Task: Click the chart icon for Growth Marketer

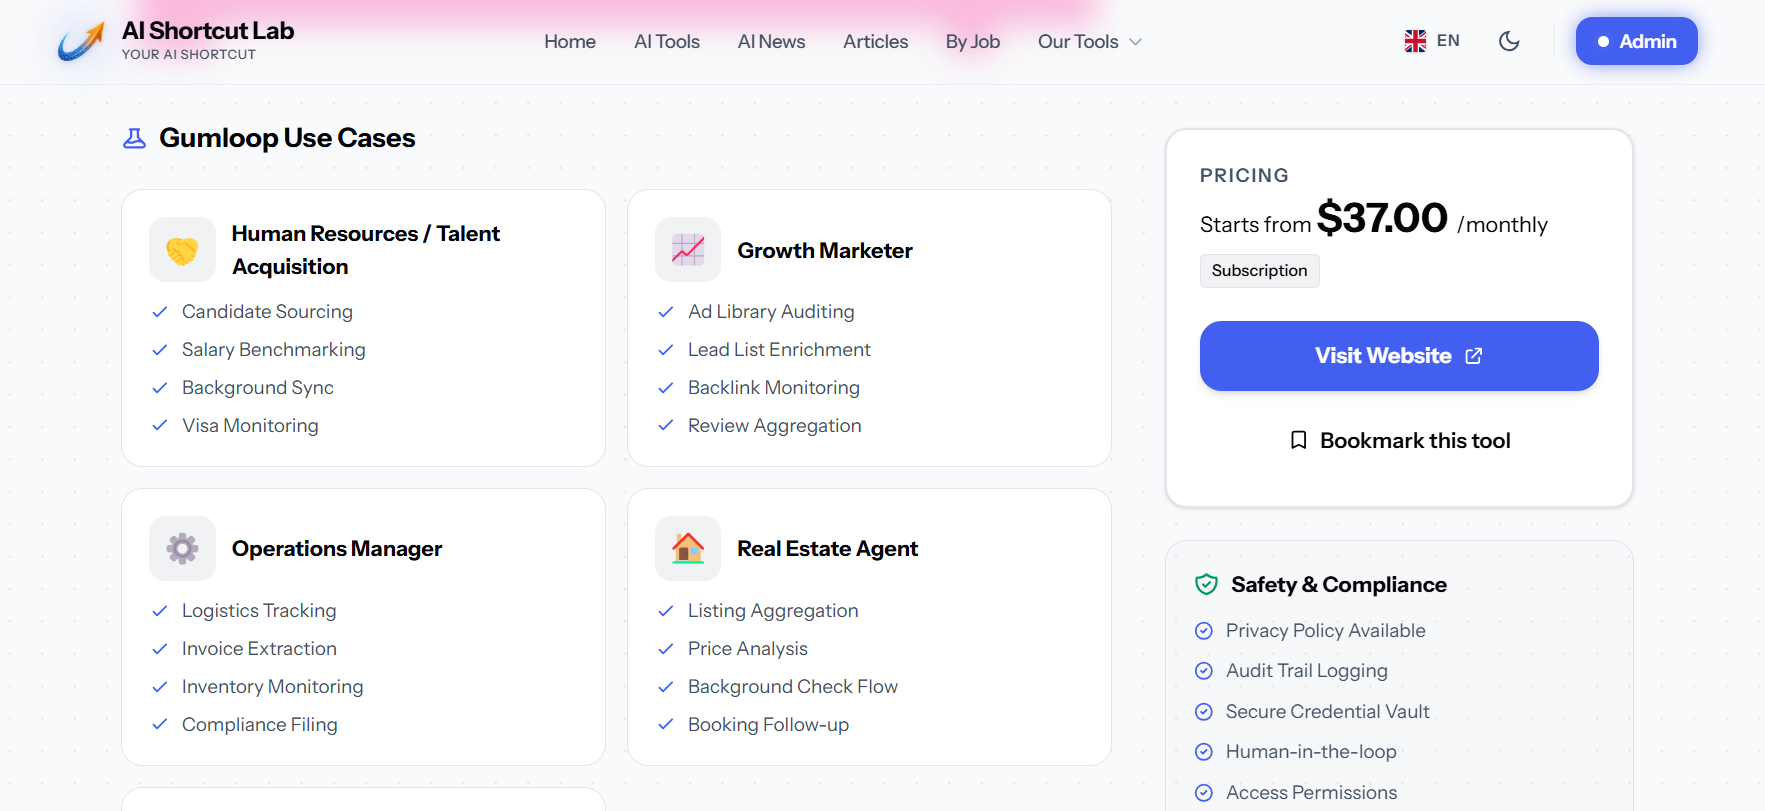Action: (688, 250)
